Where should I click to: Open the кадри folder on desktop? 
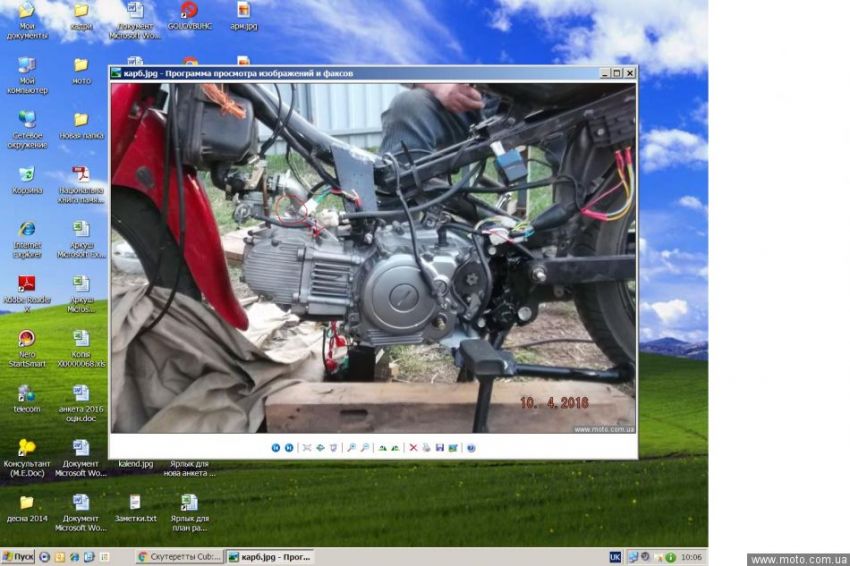coord(81,16)
